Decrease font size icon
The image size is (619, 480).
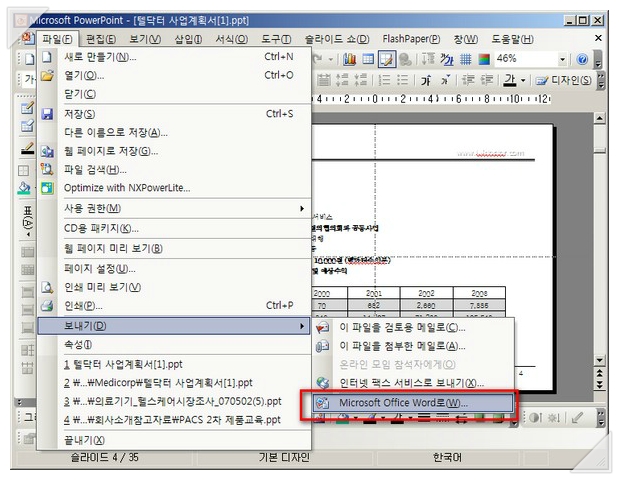[445, 80]
